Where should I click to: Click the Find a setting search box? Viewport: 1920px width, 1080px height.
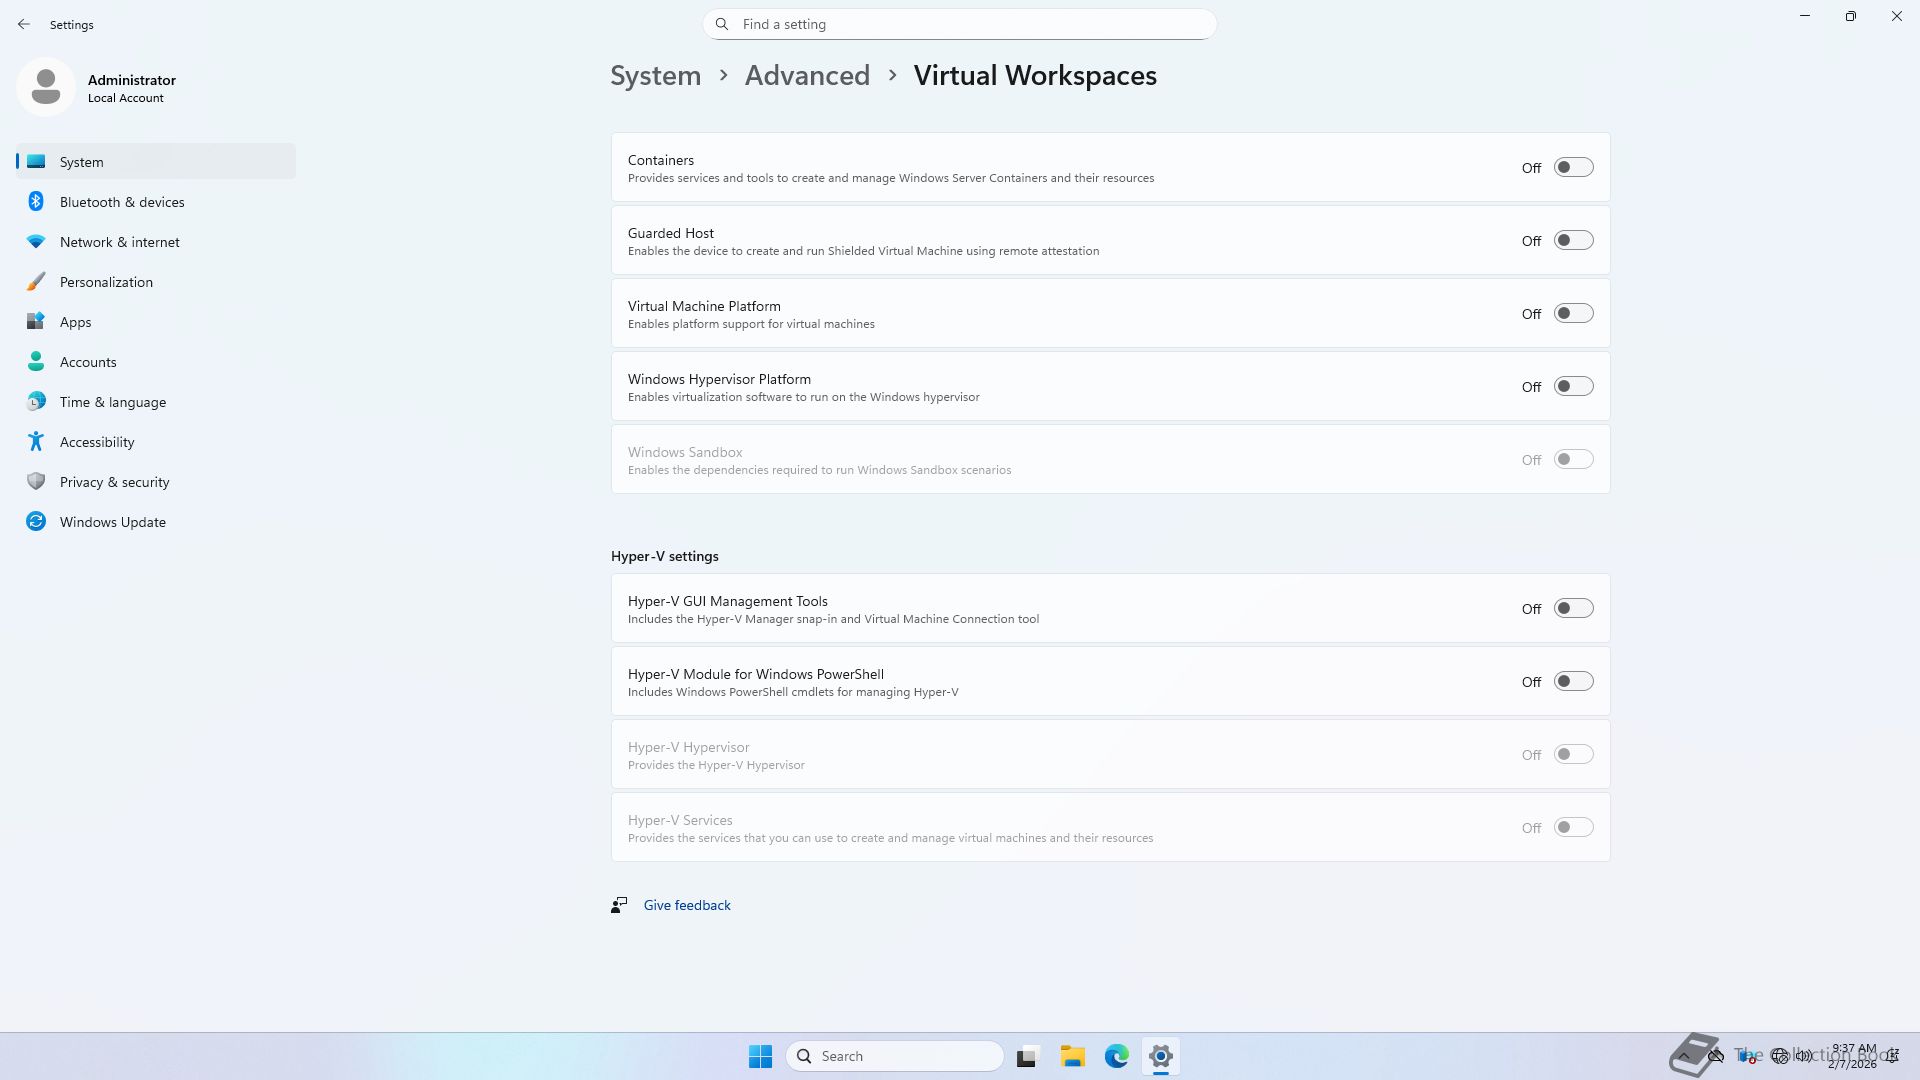point(960,24)
